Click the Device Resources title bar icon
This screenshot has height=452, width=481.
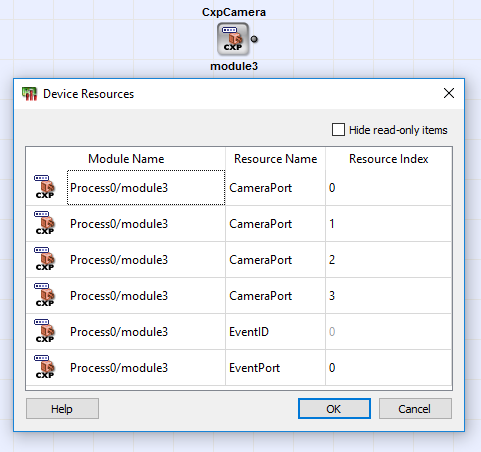pyautogui.click(x=29, y=94)
